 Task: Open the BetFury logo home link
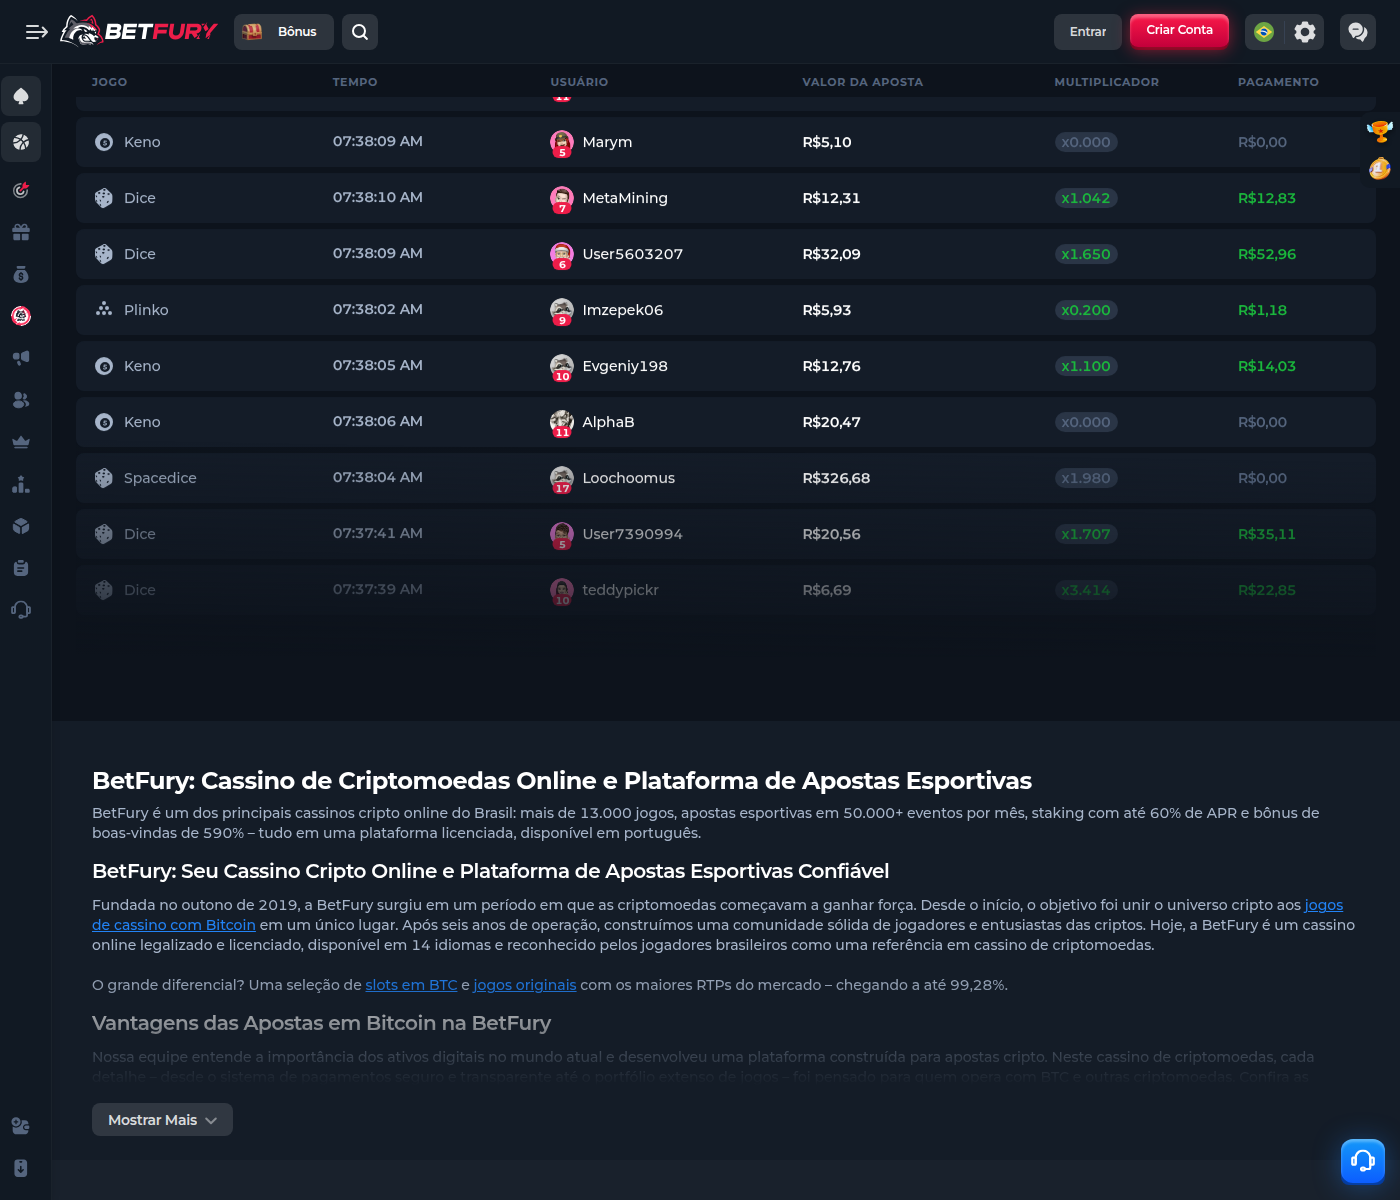138,31
